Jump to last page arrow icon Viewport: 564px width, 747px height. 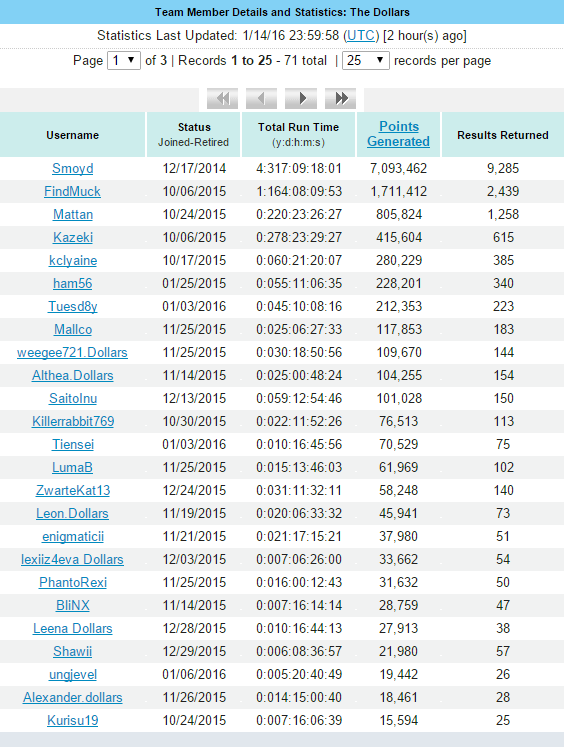click(340, 99)
